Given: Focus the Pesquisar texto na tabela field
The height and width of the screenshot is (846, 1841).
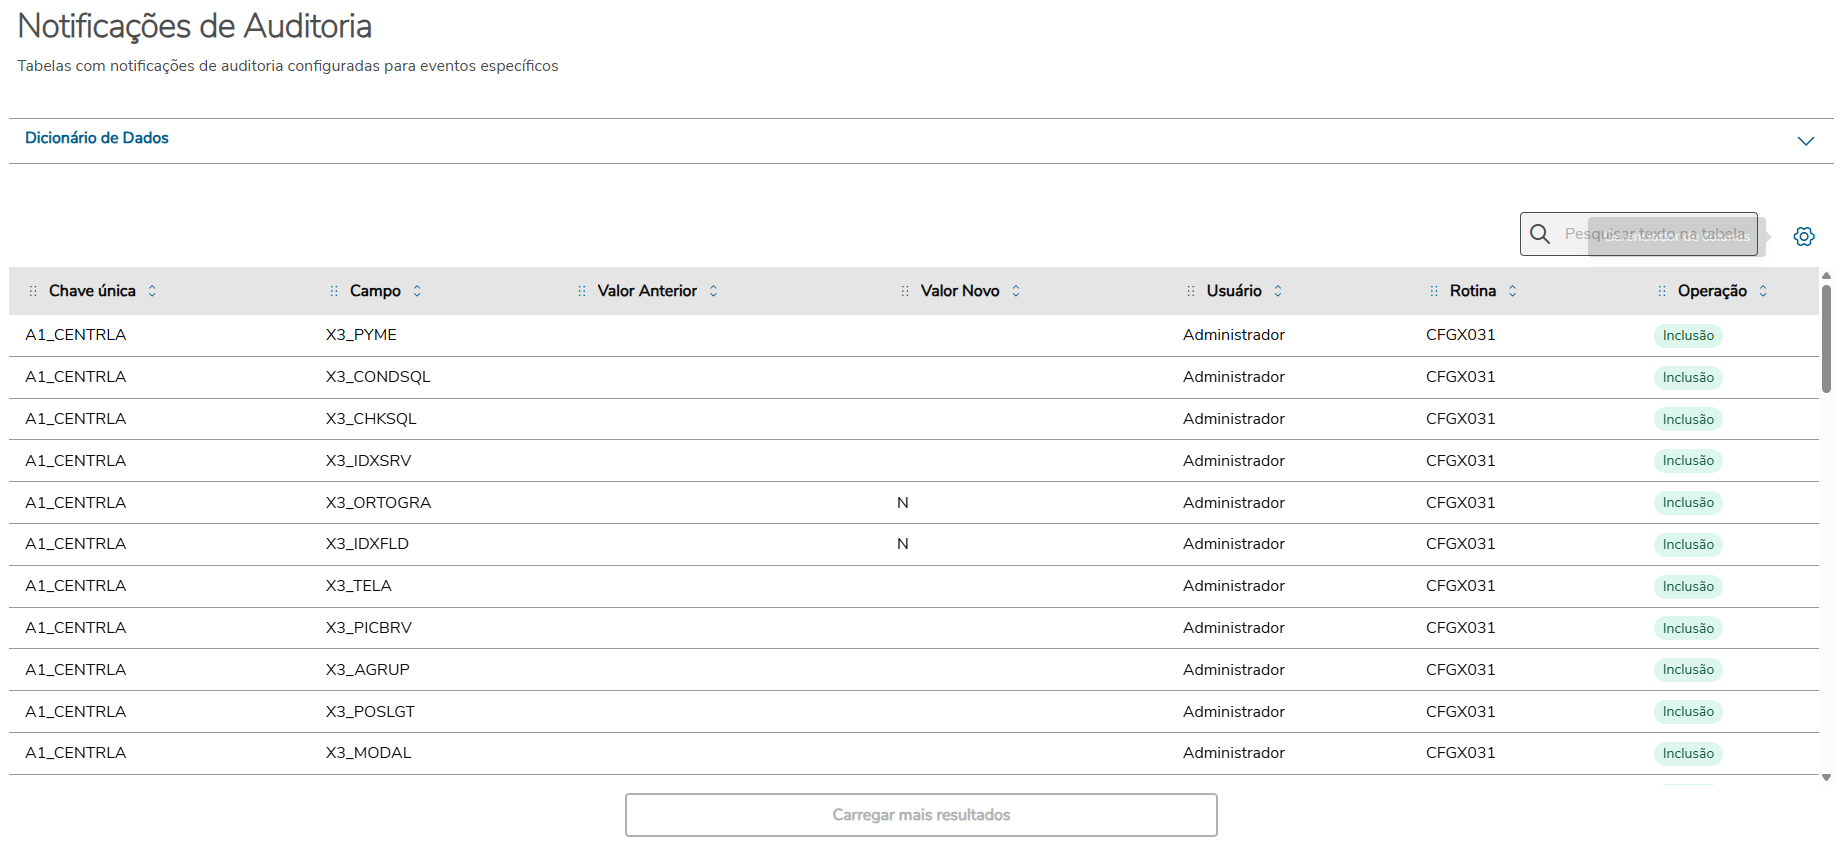Looking at the screenshot, I should point(1656,234).
